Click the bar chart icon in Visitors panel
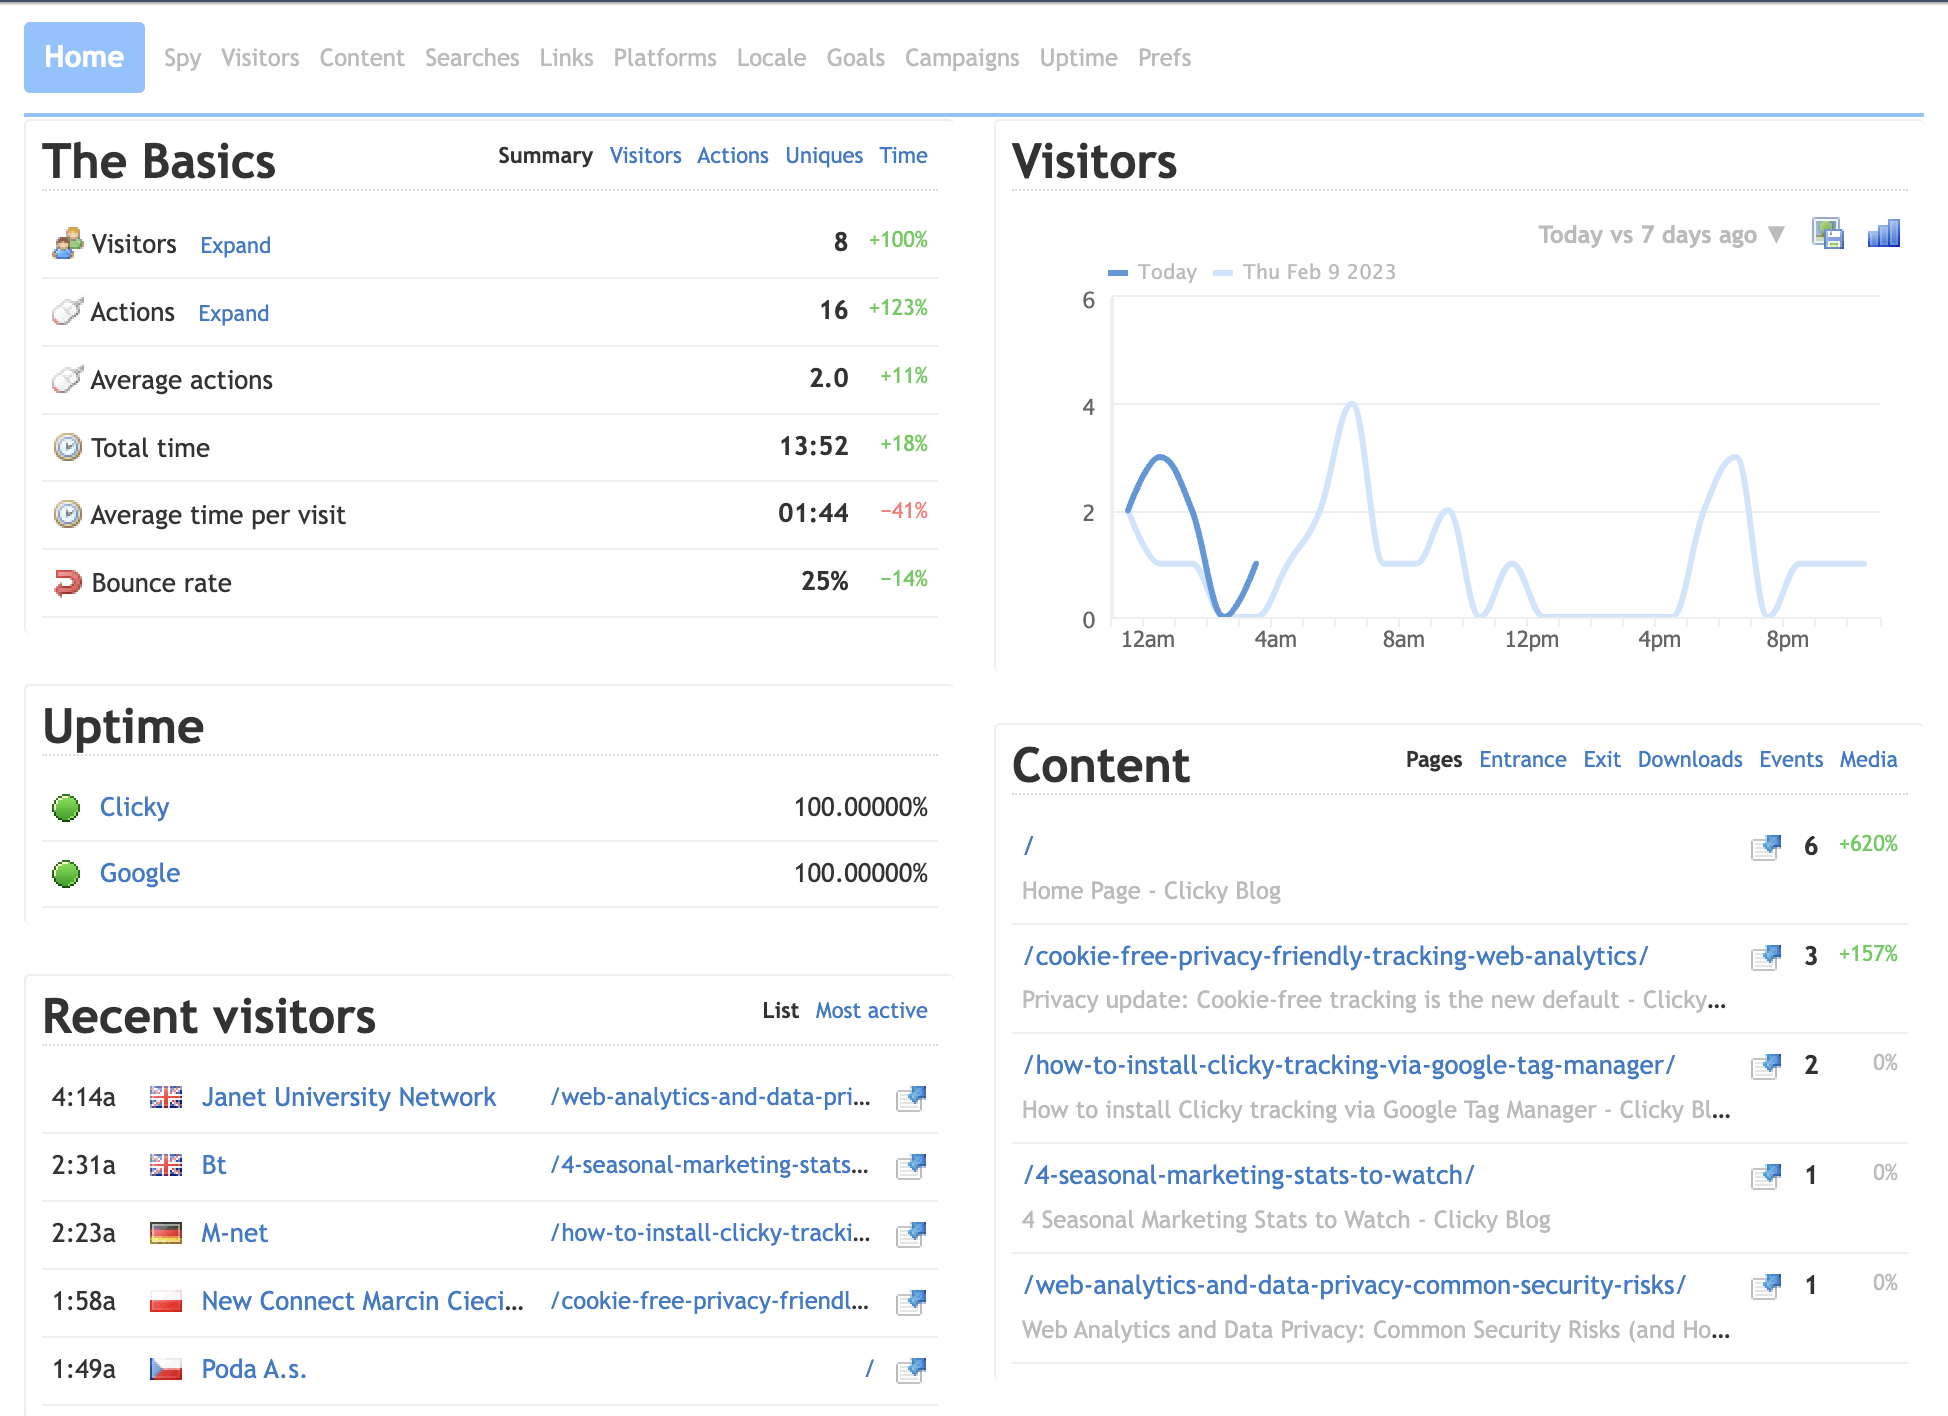This screenshot has width=1948, height=1416. click(x=1883, y=234)
